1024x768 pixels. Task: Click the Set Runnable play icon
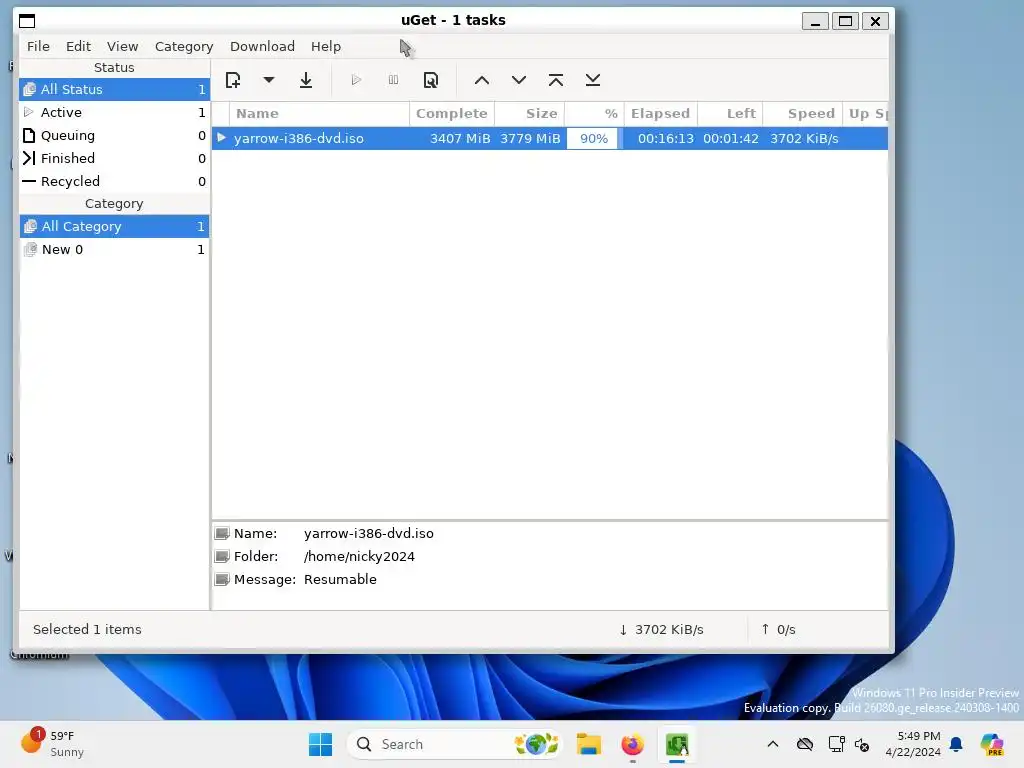point(356,80)
